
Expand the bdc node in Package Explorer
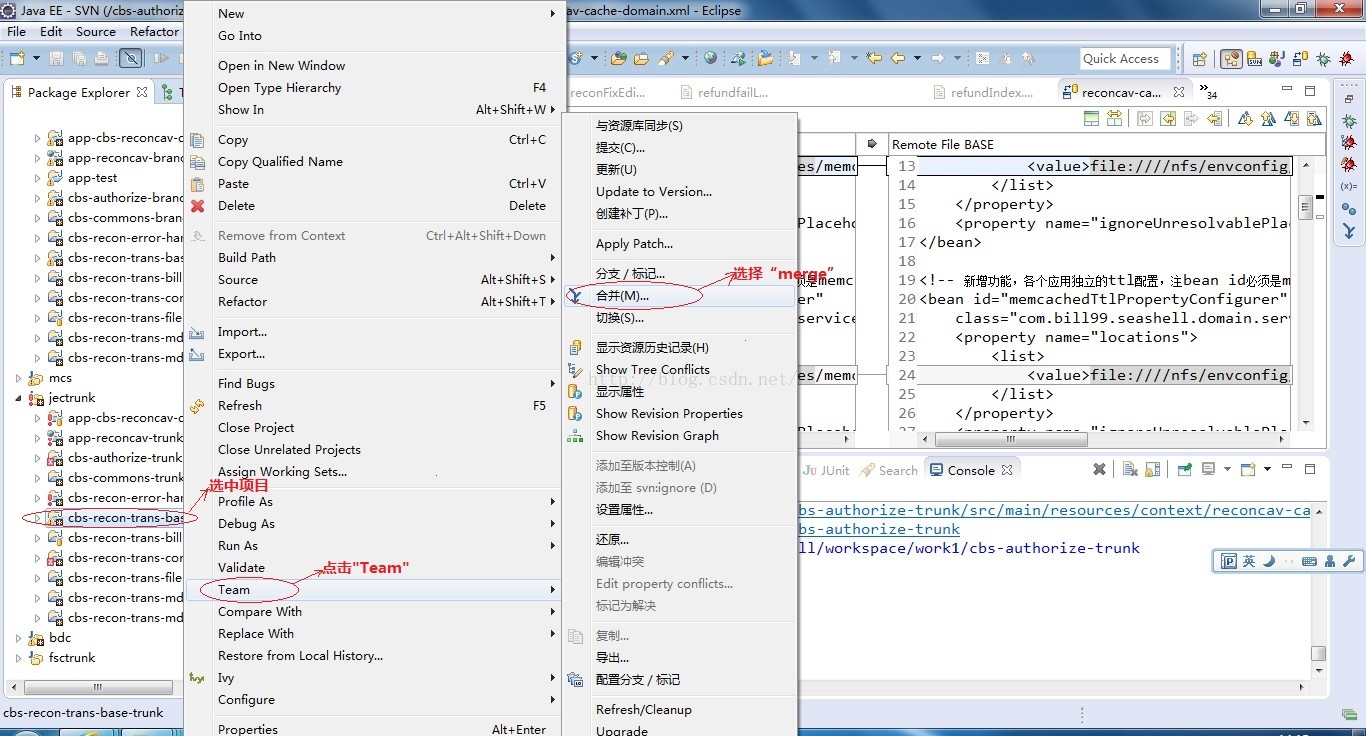tap(19, 638)
